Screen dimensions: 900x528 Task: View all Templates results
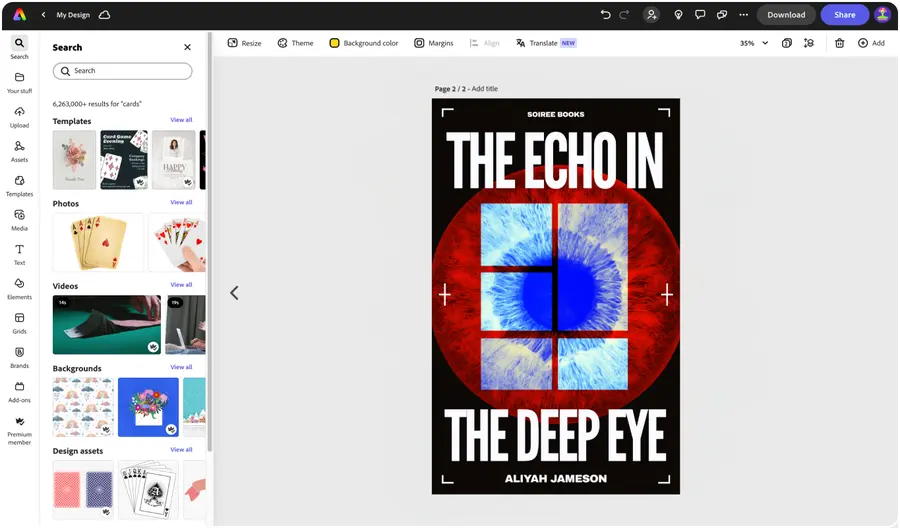[x=181, y=120]
